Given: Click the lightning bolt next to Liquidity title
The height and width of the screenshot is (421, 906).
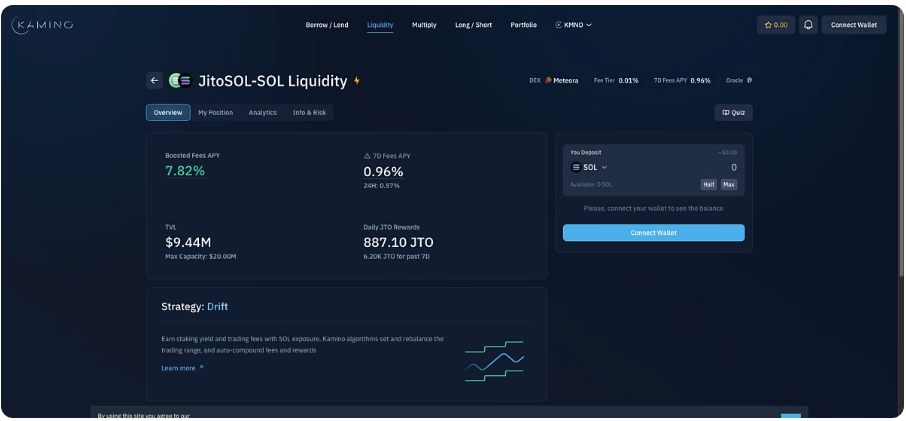Looking at the screenshot, I should 357,81.
